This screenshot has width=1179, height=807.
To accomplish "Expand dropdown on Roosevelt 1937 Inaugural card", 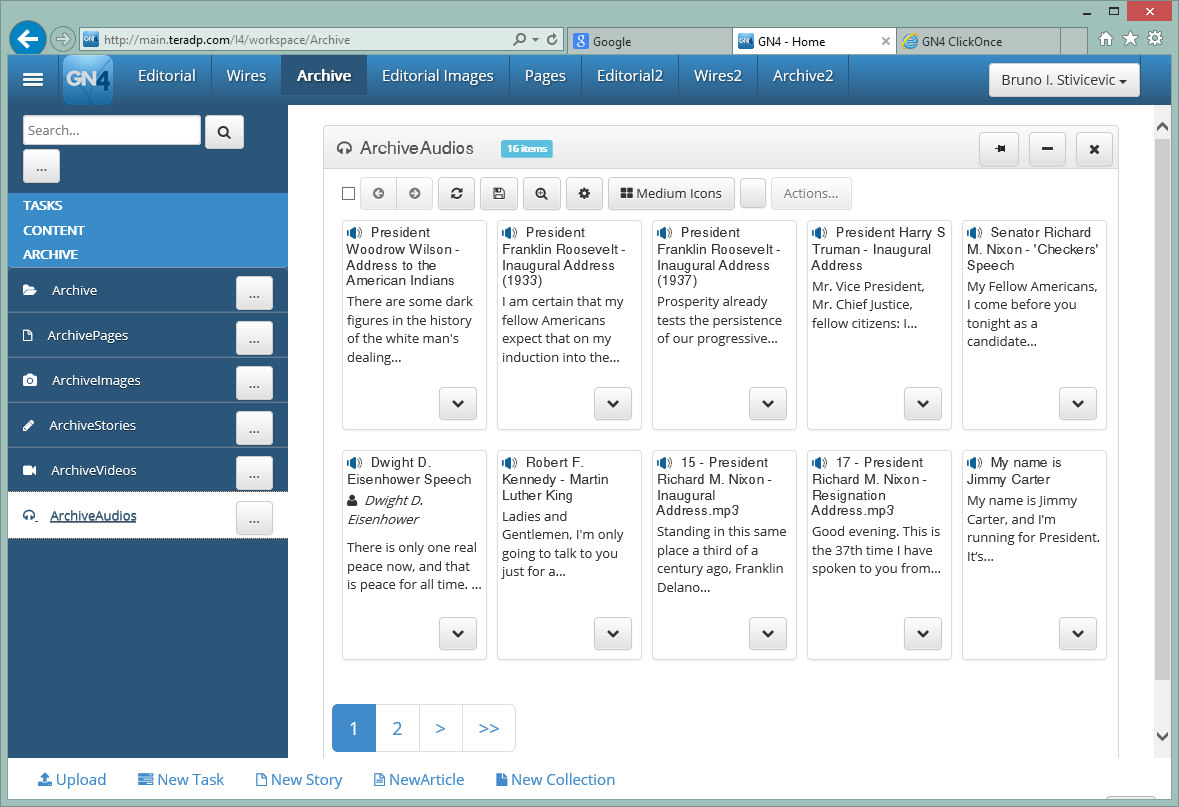I will (x=768, y=404).
